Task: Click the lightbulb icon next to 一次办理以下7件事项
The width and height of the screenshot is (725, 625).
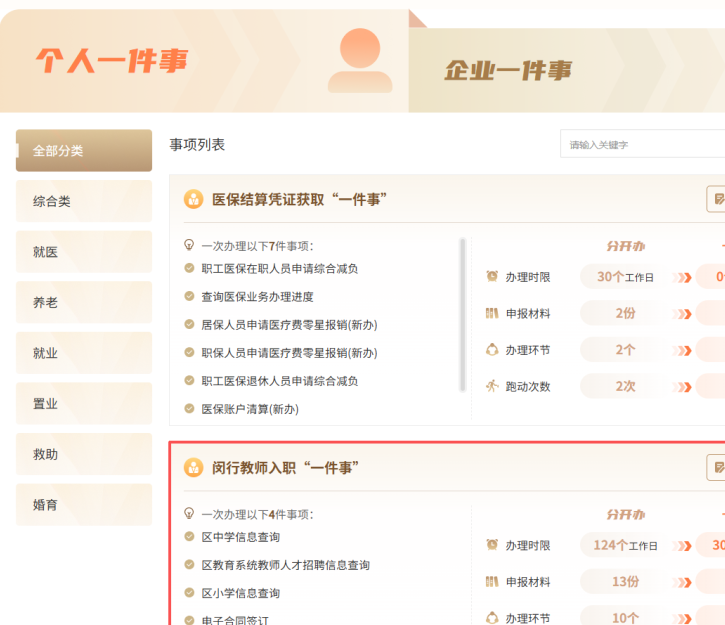Action: click(x=189, y=245)
